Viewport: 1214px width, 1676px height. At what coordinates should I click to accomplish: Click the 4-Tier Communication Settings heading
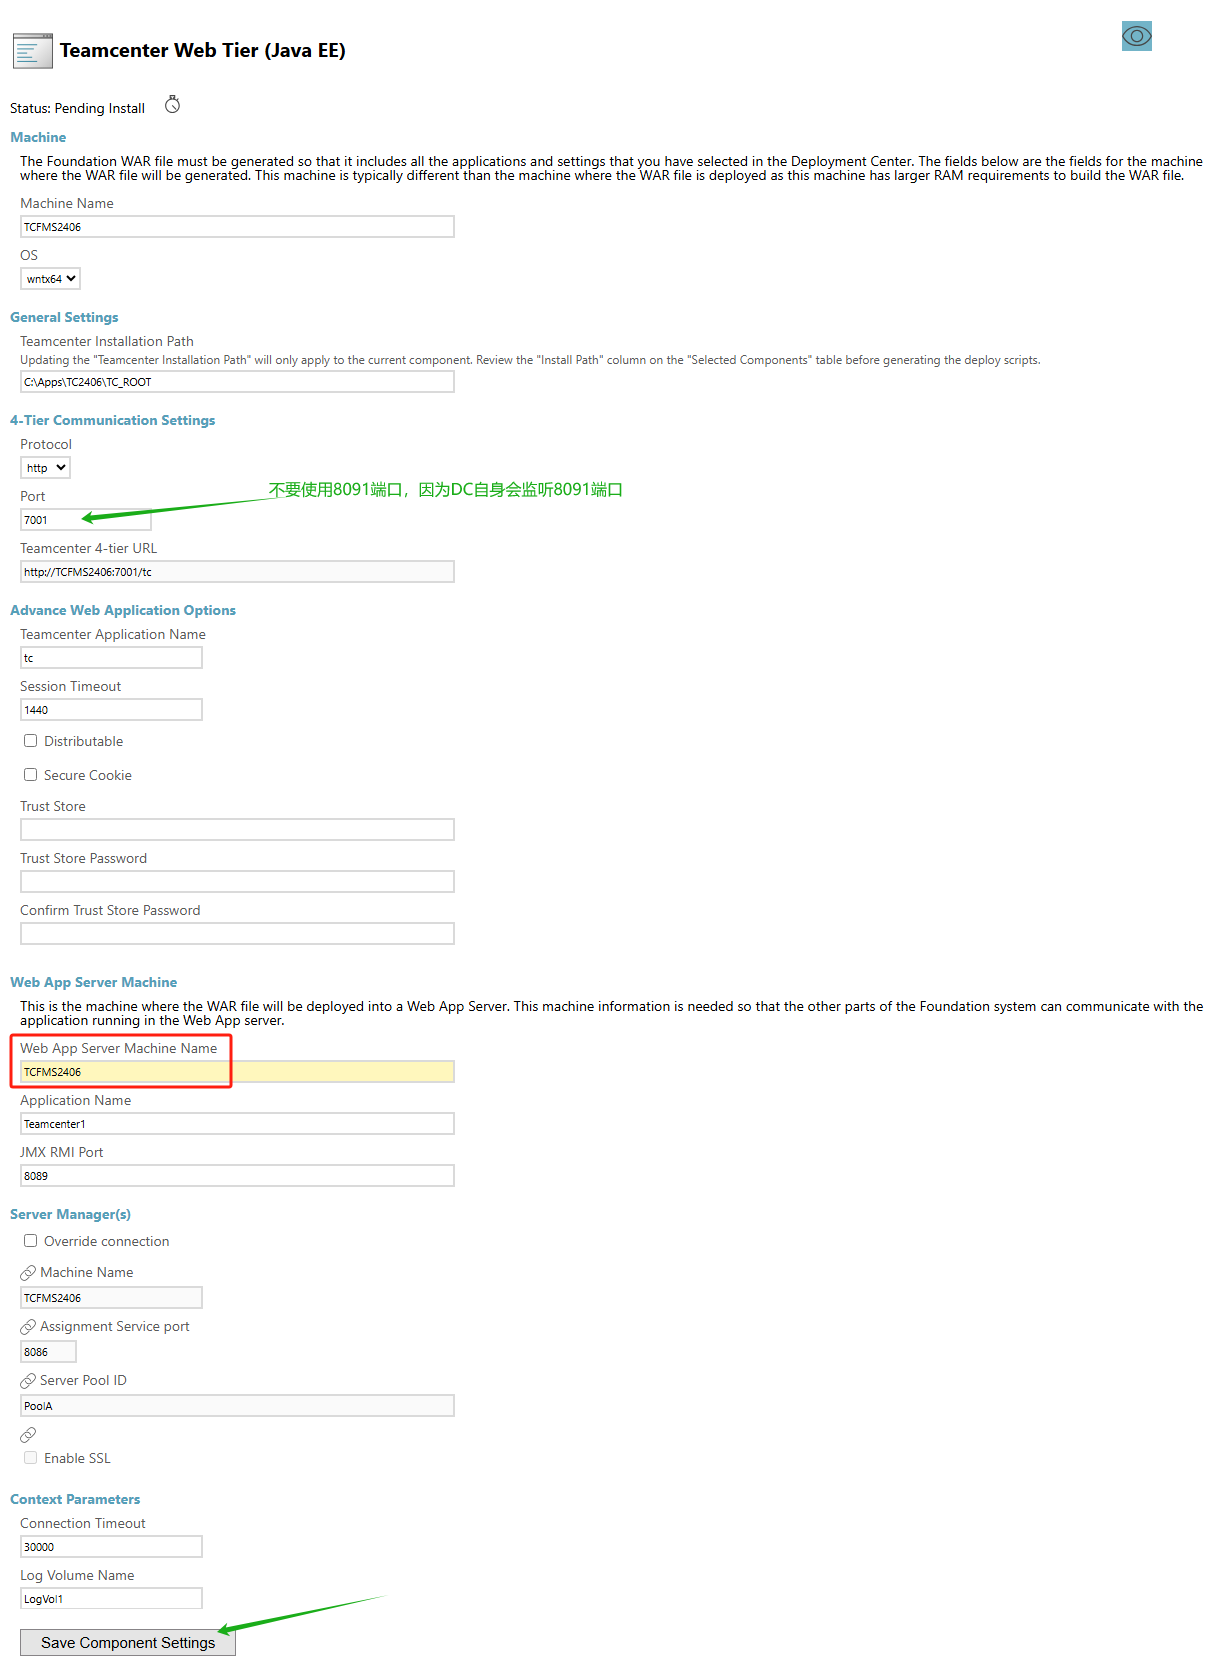112,420
